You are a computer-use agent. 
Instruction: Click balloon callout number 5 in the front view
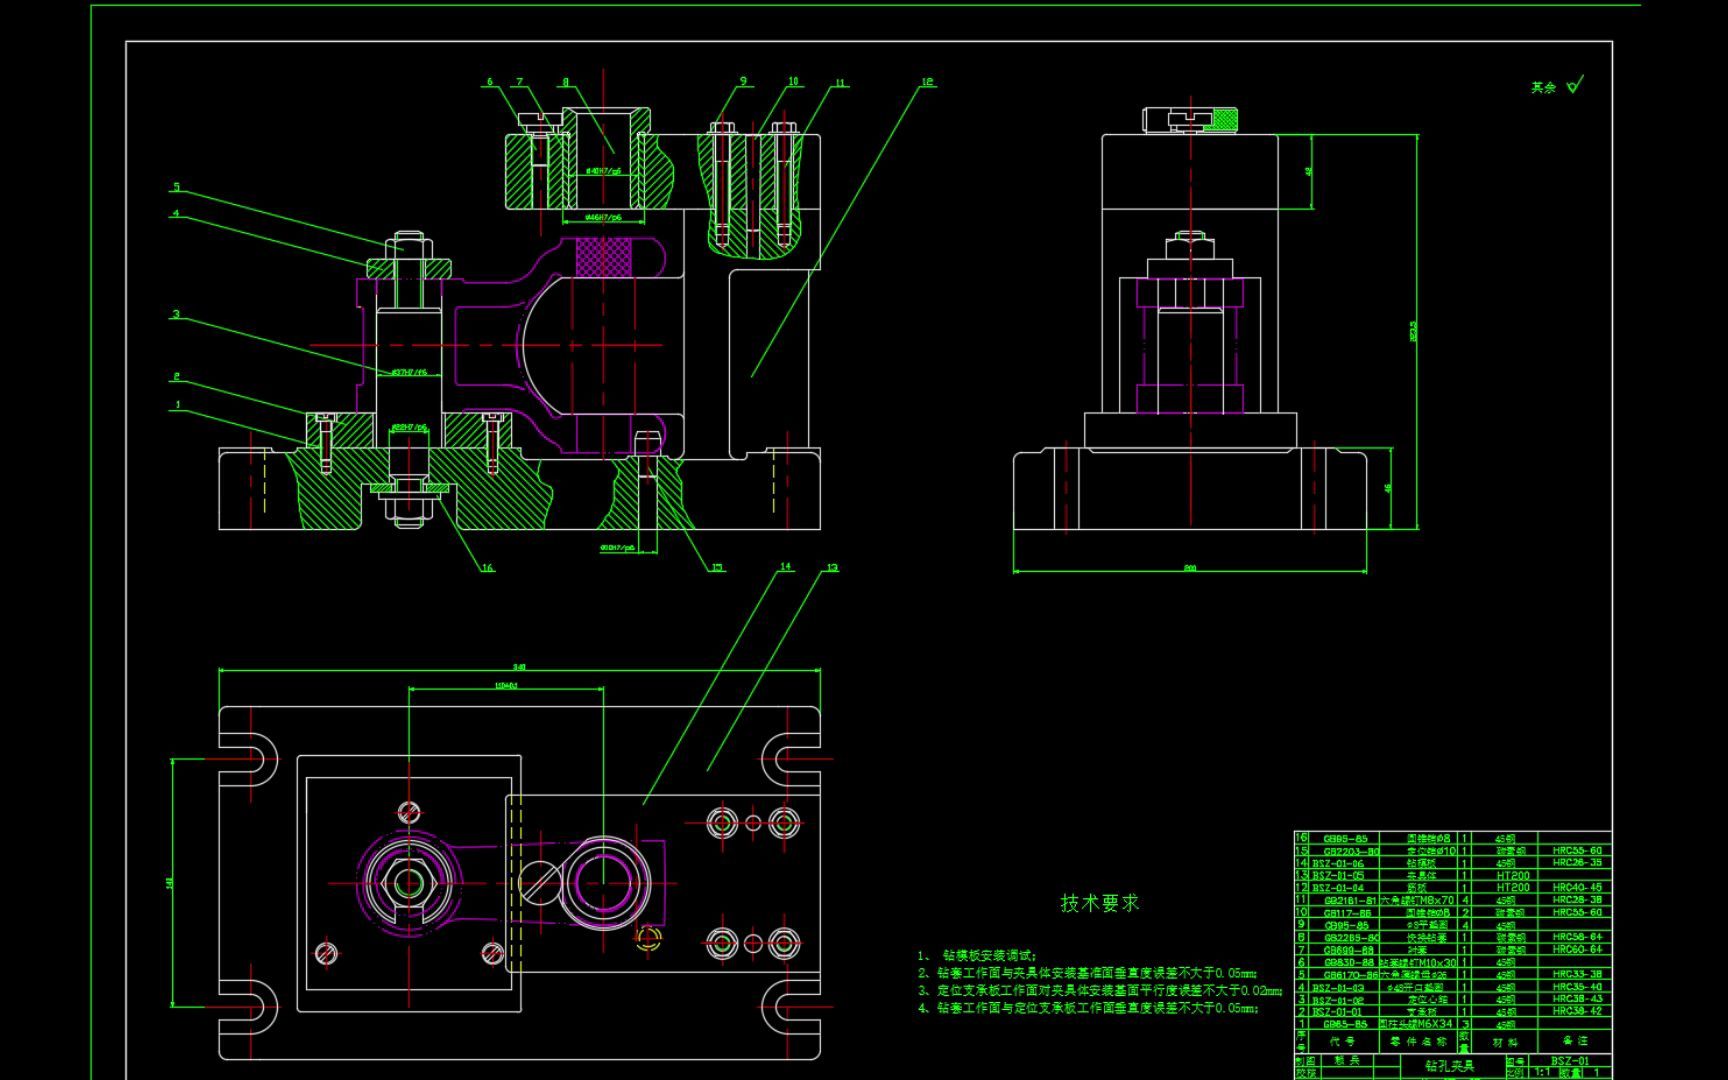click(177, 187)
